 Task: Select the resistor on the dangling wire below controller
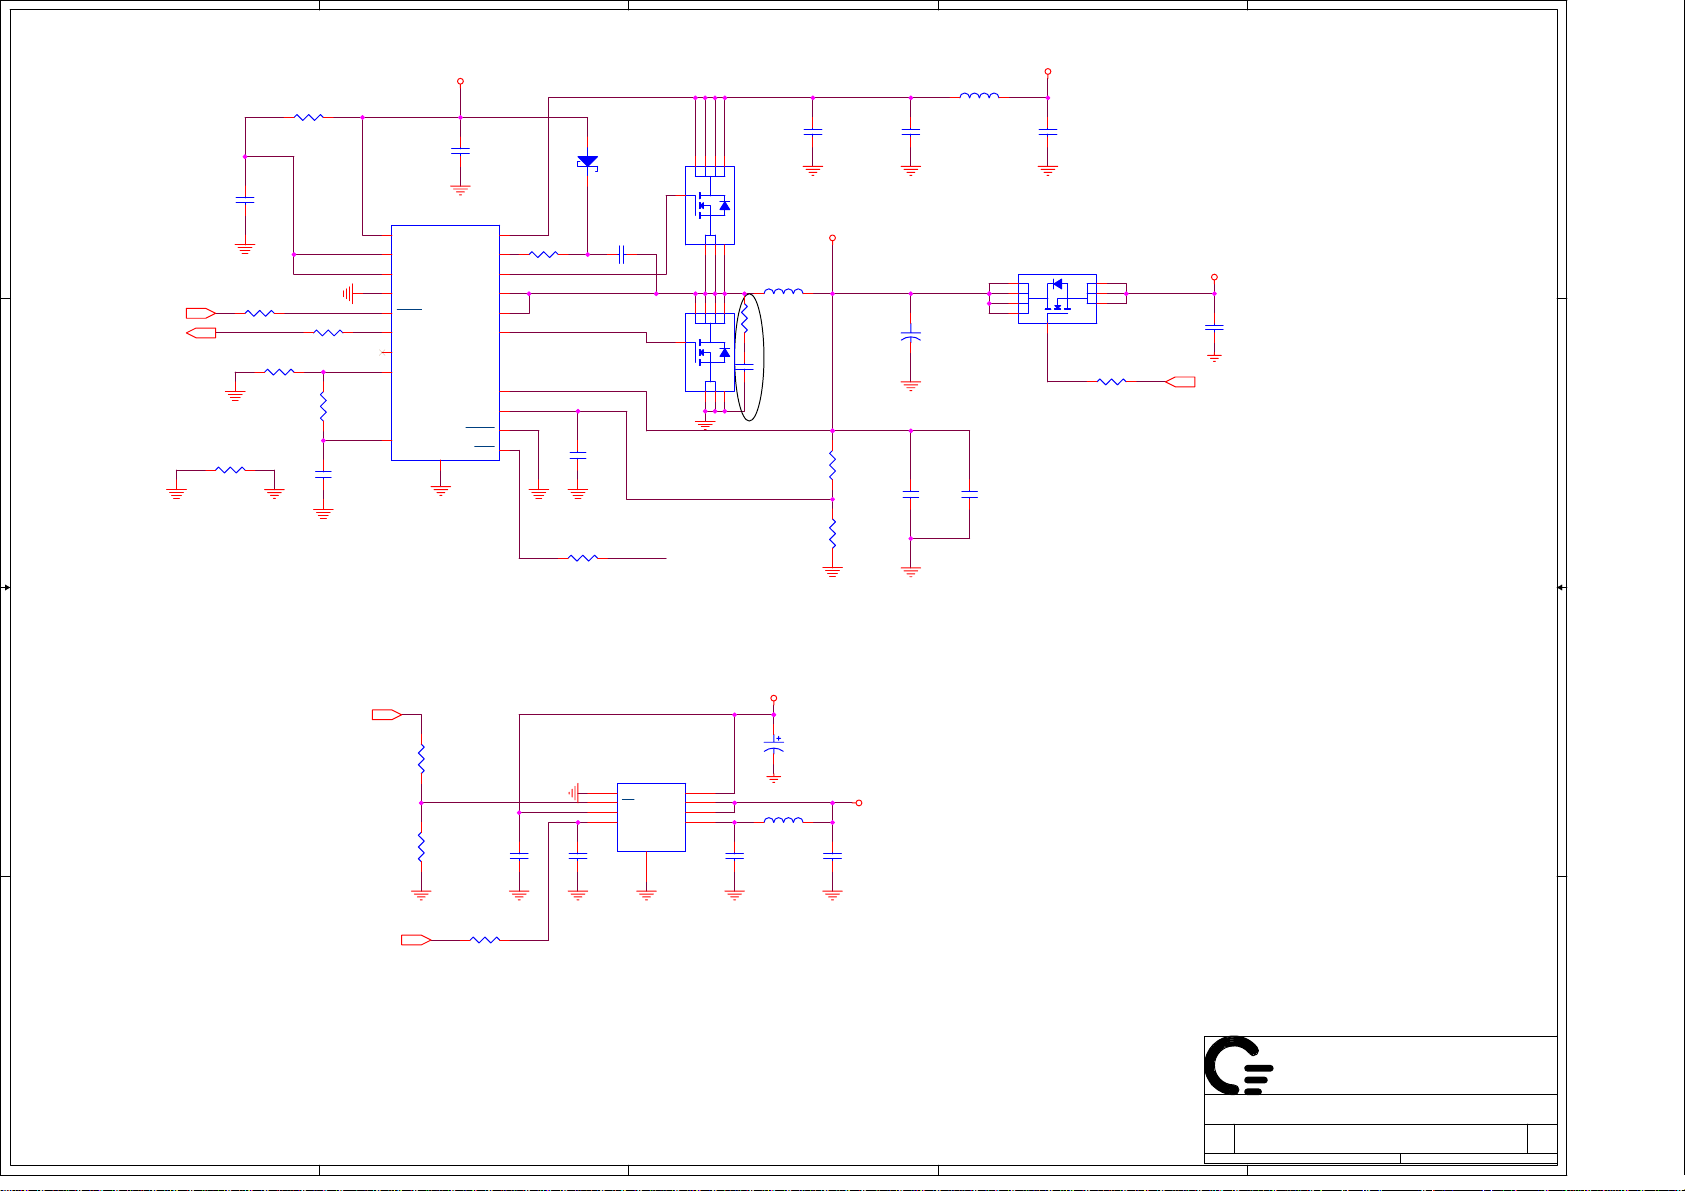pos(583,557)
